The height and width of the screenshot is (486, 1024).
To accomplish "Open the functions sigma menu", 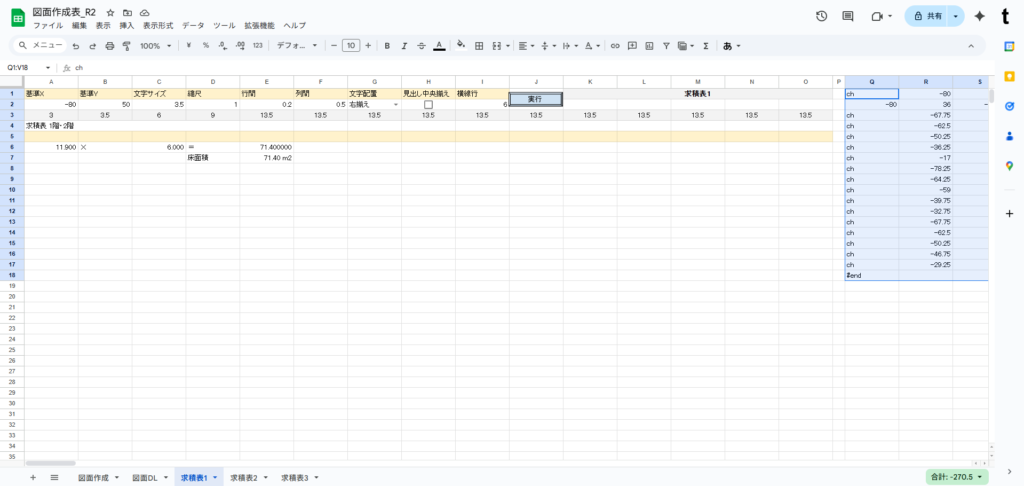I will (706, 46).
